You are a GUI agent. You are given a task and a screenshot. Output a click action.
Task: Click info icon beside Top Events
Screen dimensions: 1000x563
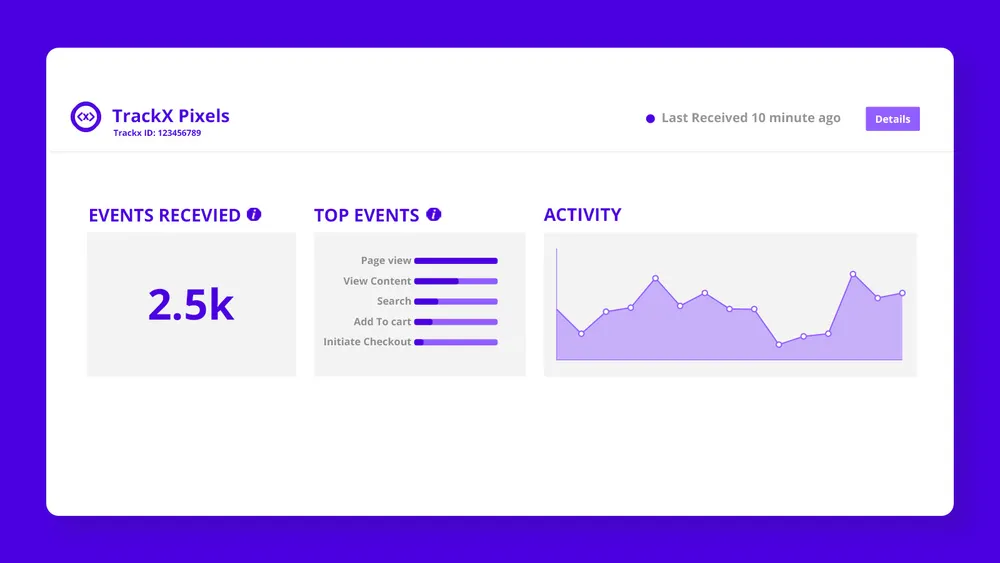pyautogui.click(x=433, y=214)
